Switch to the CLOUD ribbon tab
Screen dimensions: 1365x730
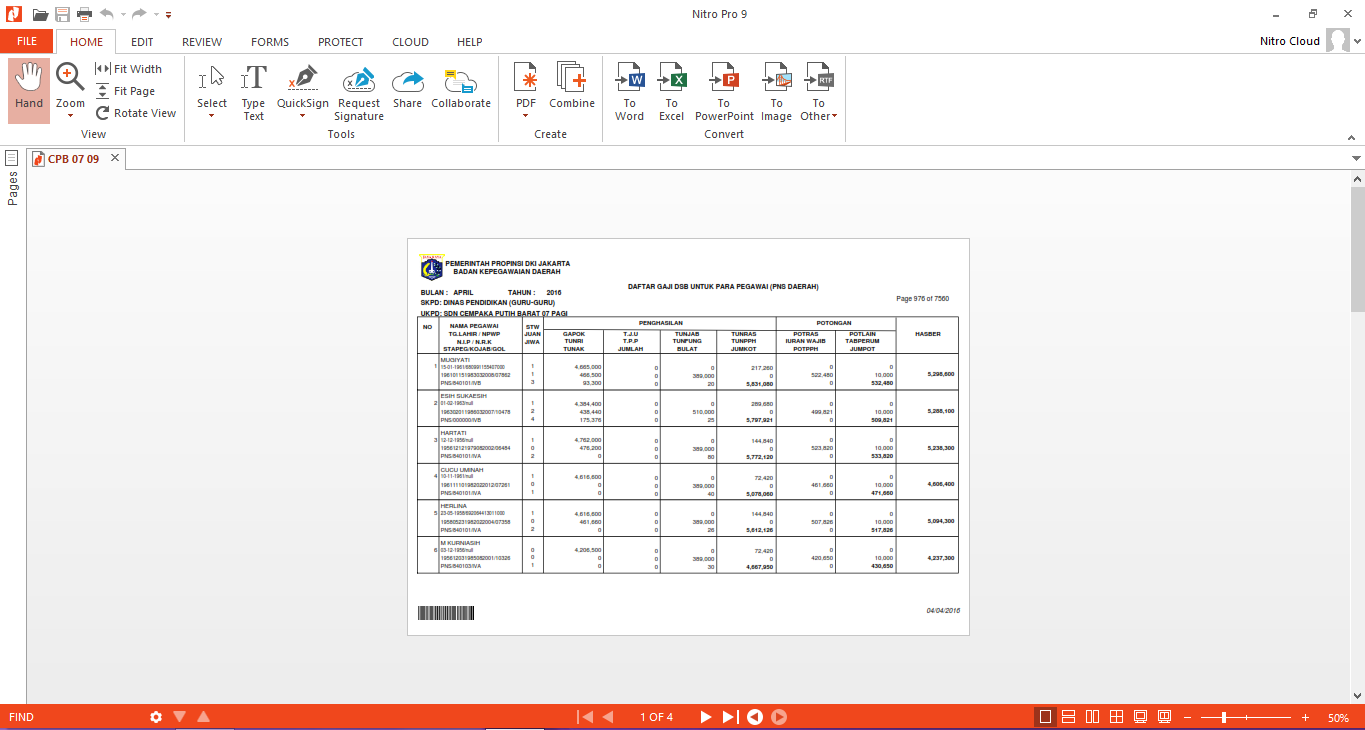pos(410,42)
